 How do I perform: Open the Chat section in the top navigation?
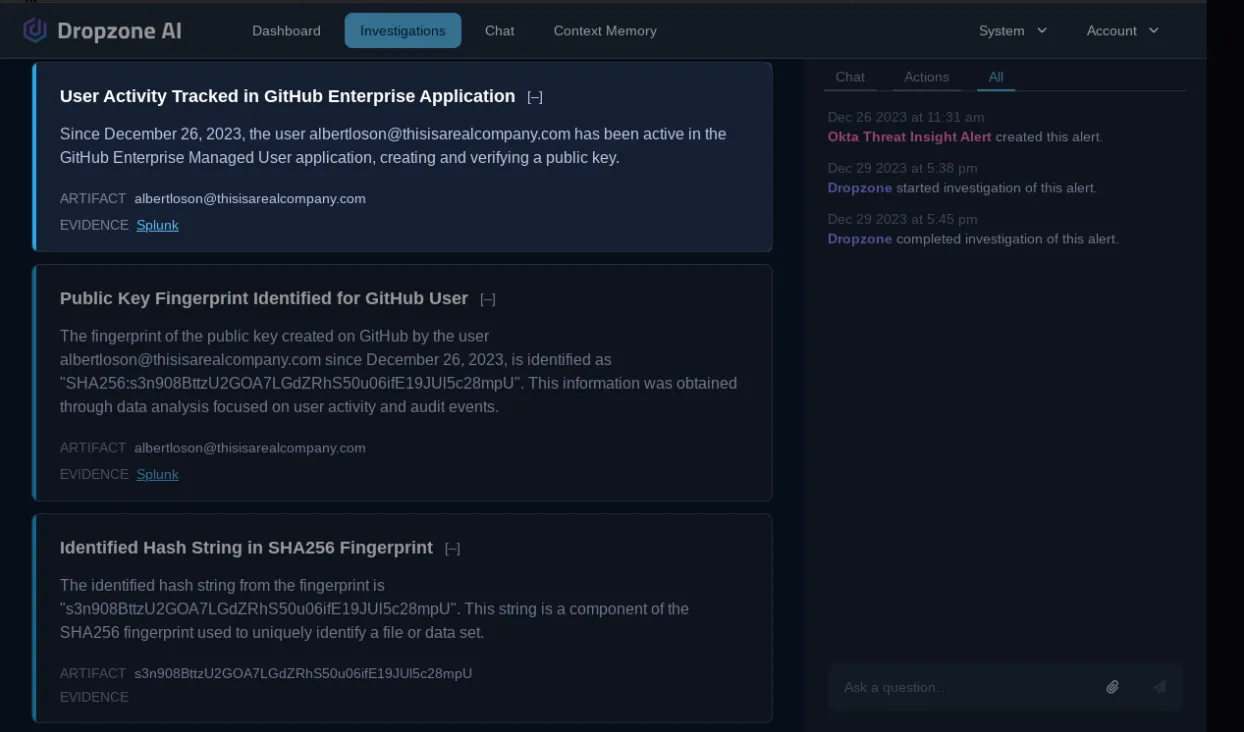[x=499, y=31]
